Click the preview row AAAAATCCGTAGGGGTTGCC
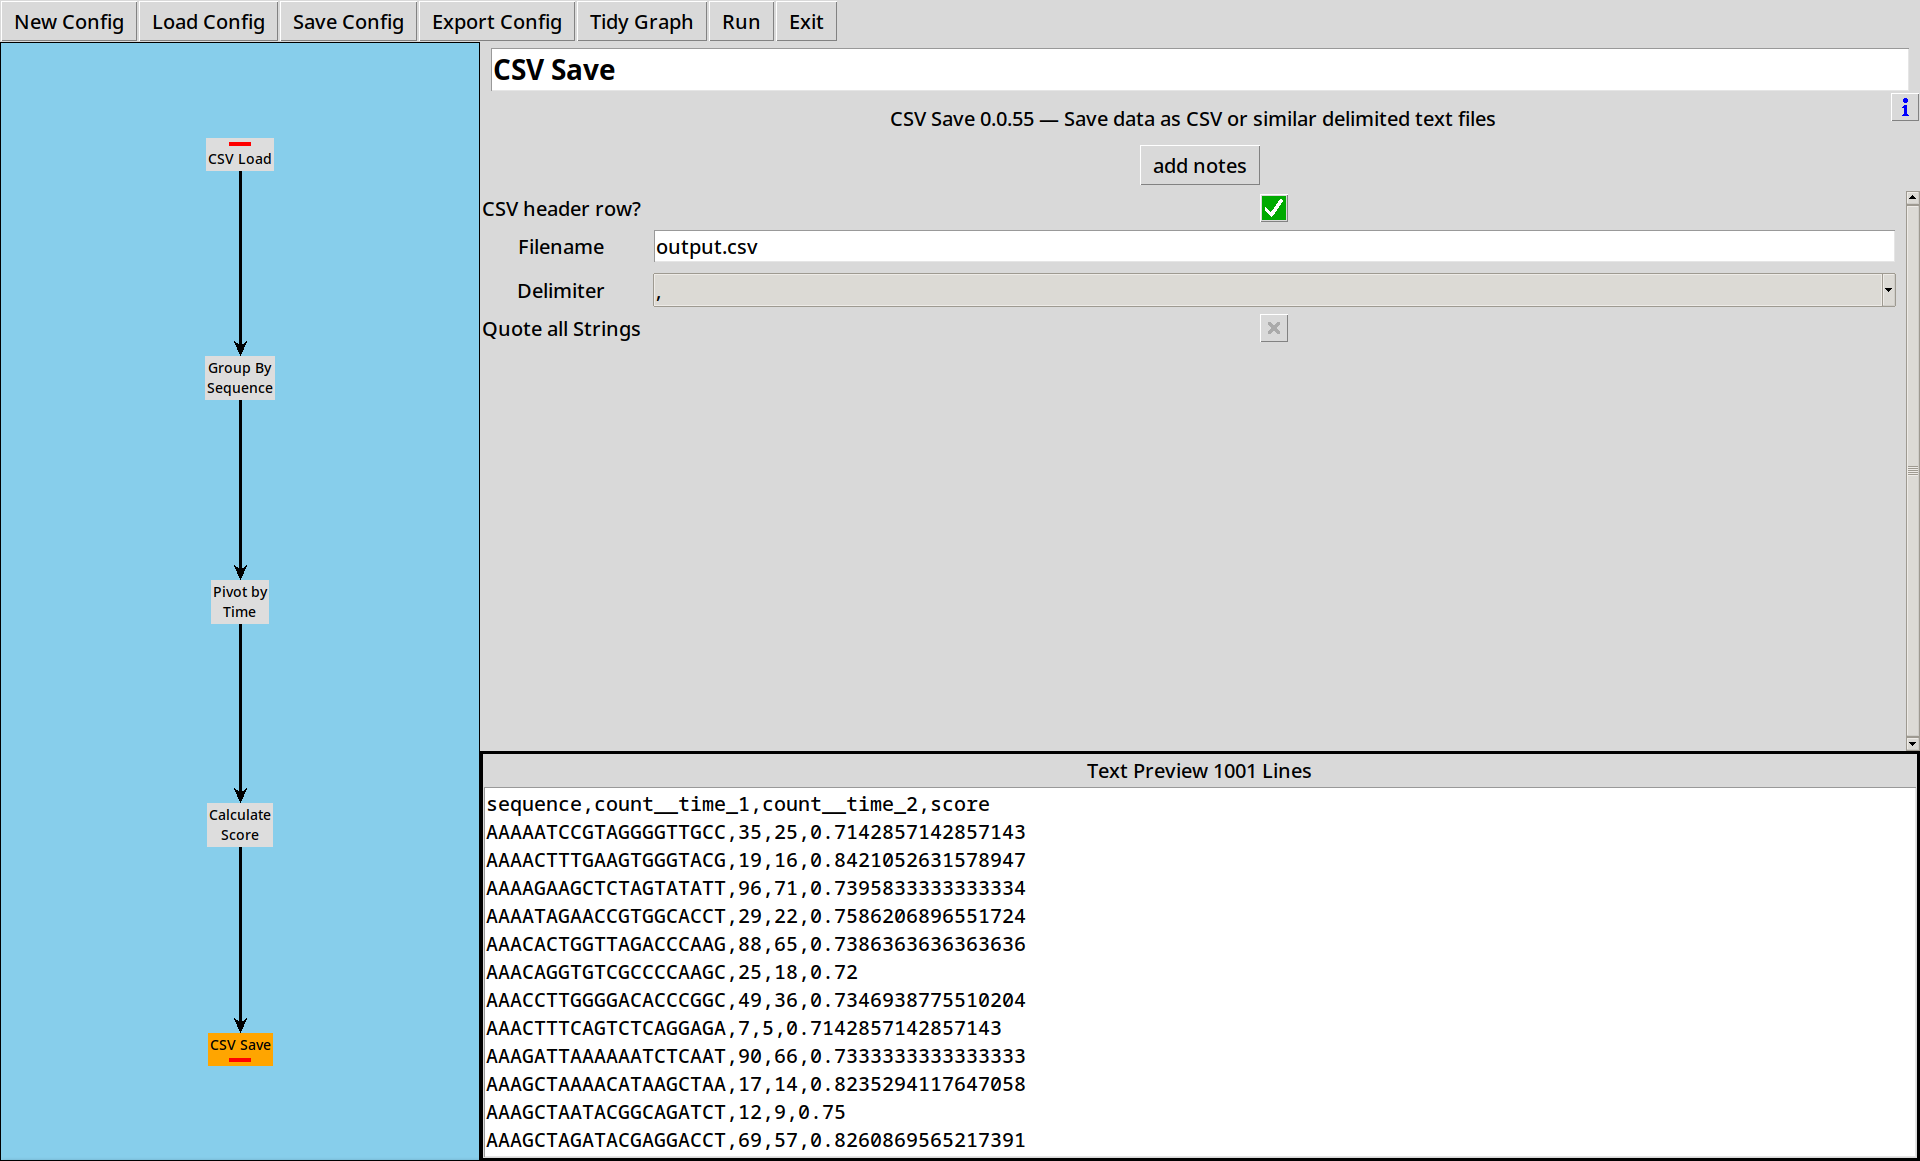The height and width of the screenshot is (1161, 1920). [x=756, y=832]
